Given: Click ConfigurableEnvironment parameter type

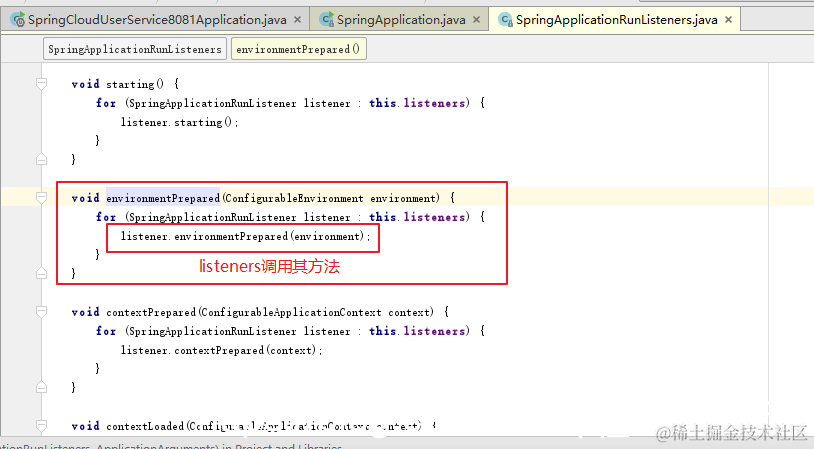Looking at the screenshot, I should pos(294,198).
